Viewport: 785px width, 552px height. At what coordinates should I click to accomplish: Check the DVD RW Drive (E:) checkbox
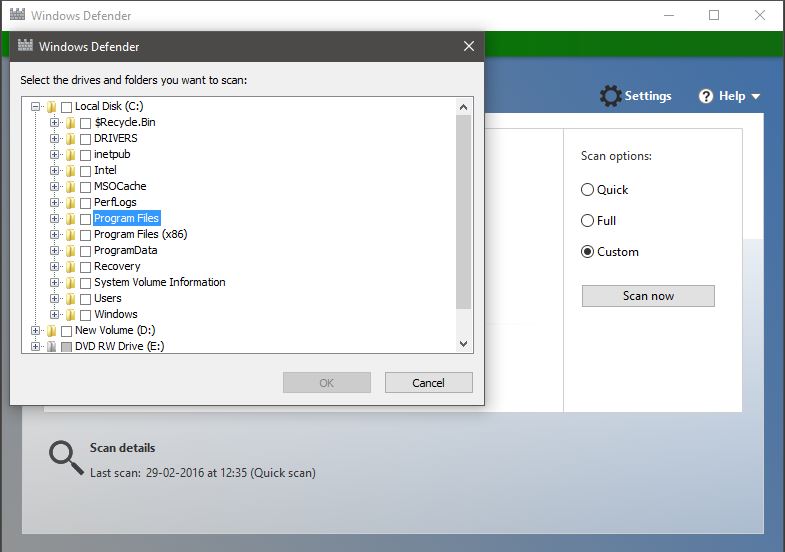67,347
